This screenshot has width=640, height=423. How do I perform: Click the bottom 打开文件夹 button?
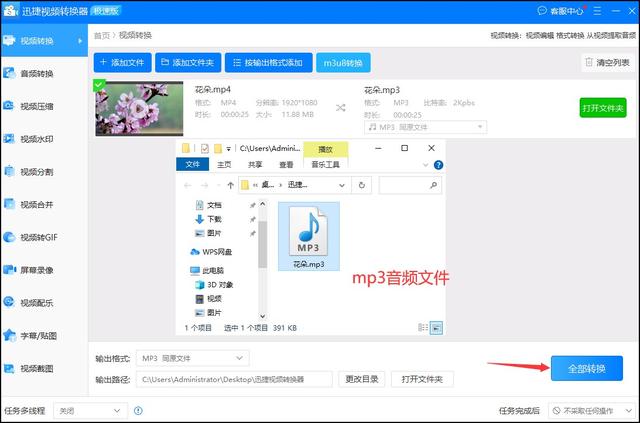(422, 379)
